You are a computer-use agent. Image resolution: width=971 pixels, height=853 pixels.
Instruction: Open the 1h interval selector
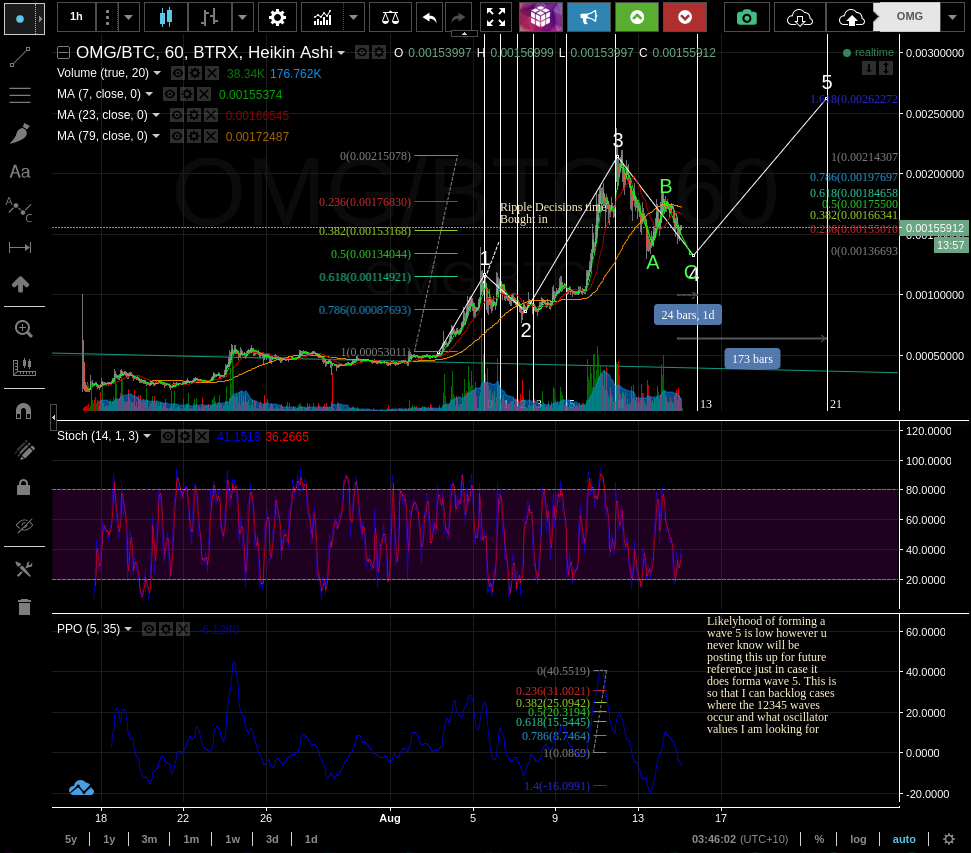(76, 17)
